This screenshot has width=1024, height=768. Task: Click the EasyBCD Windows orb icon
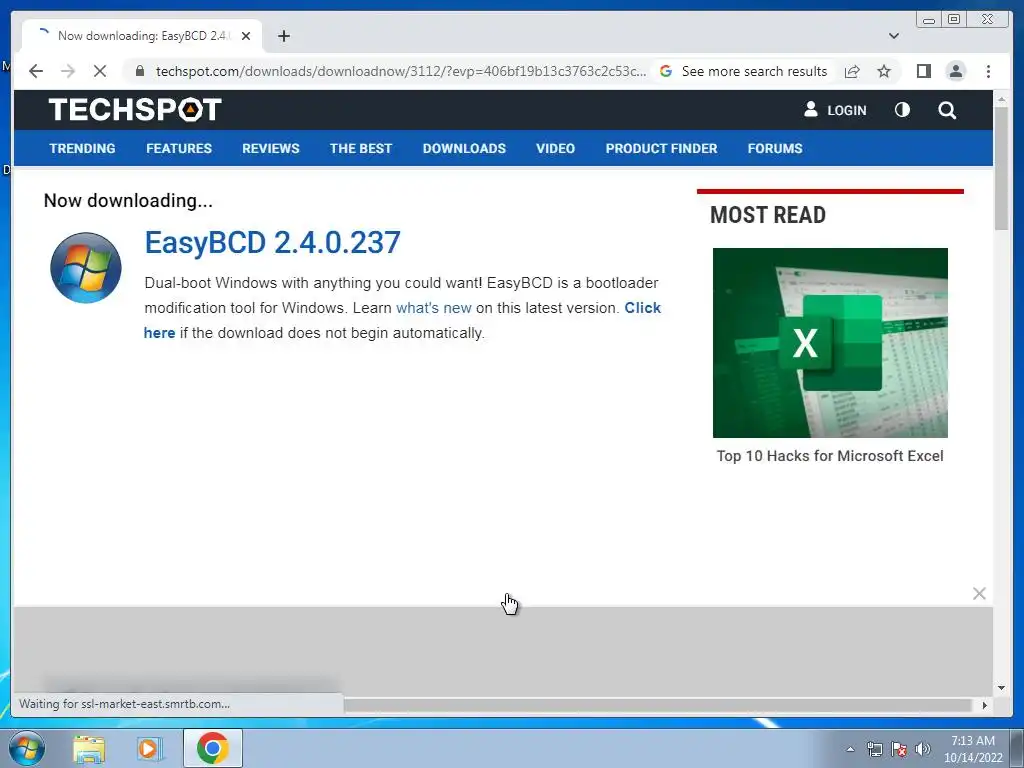tap(86, 268)
